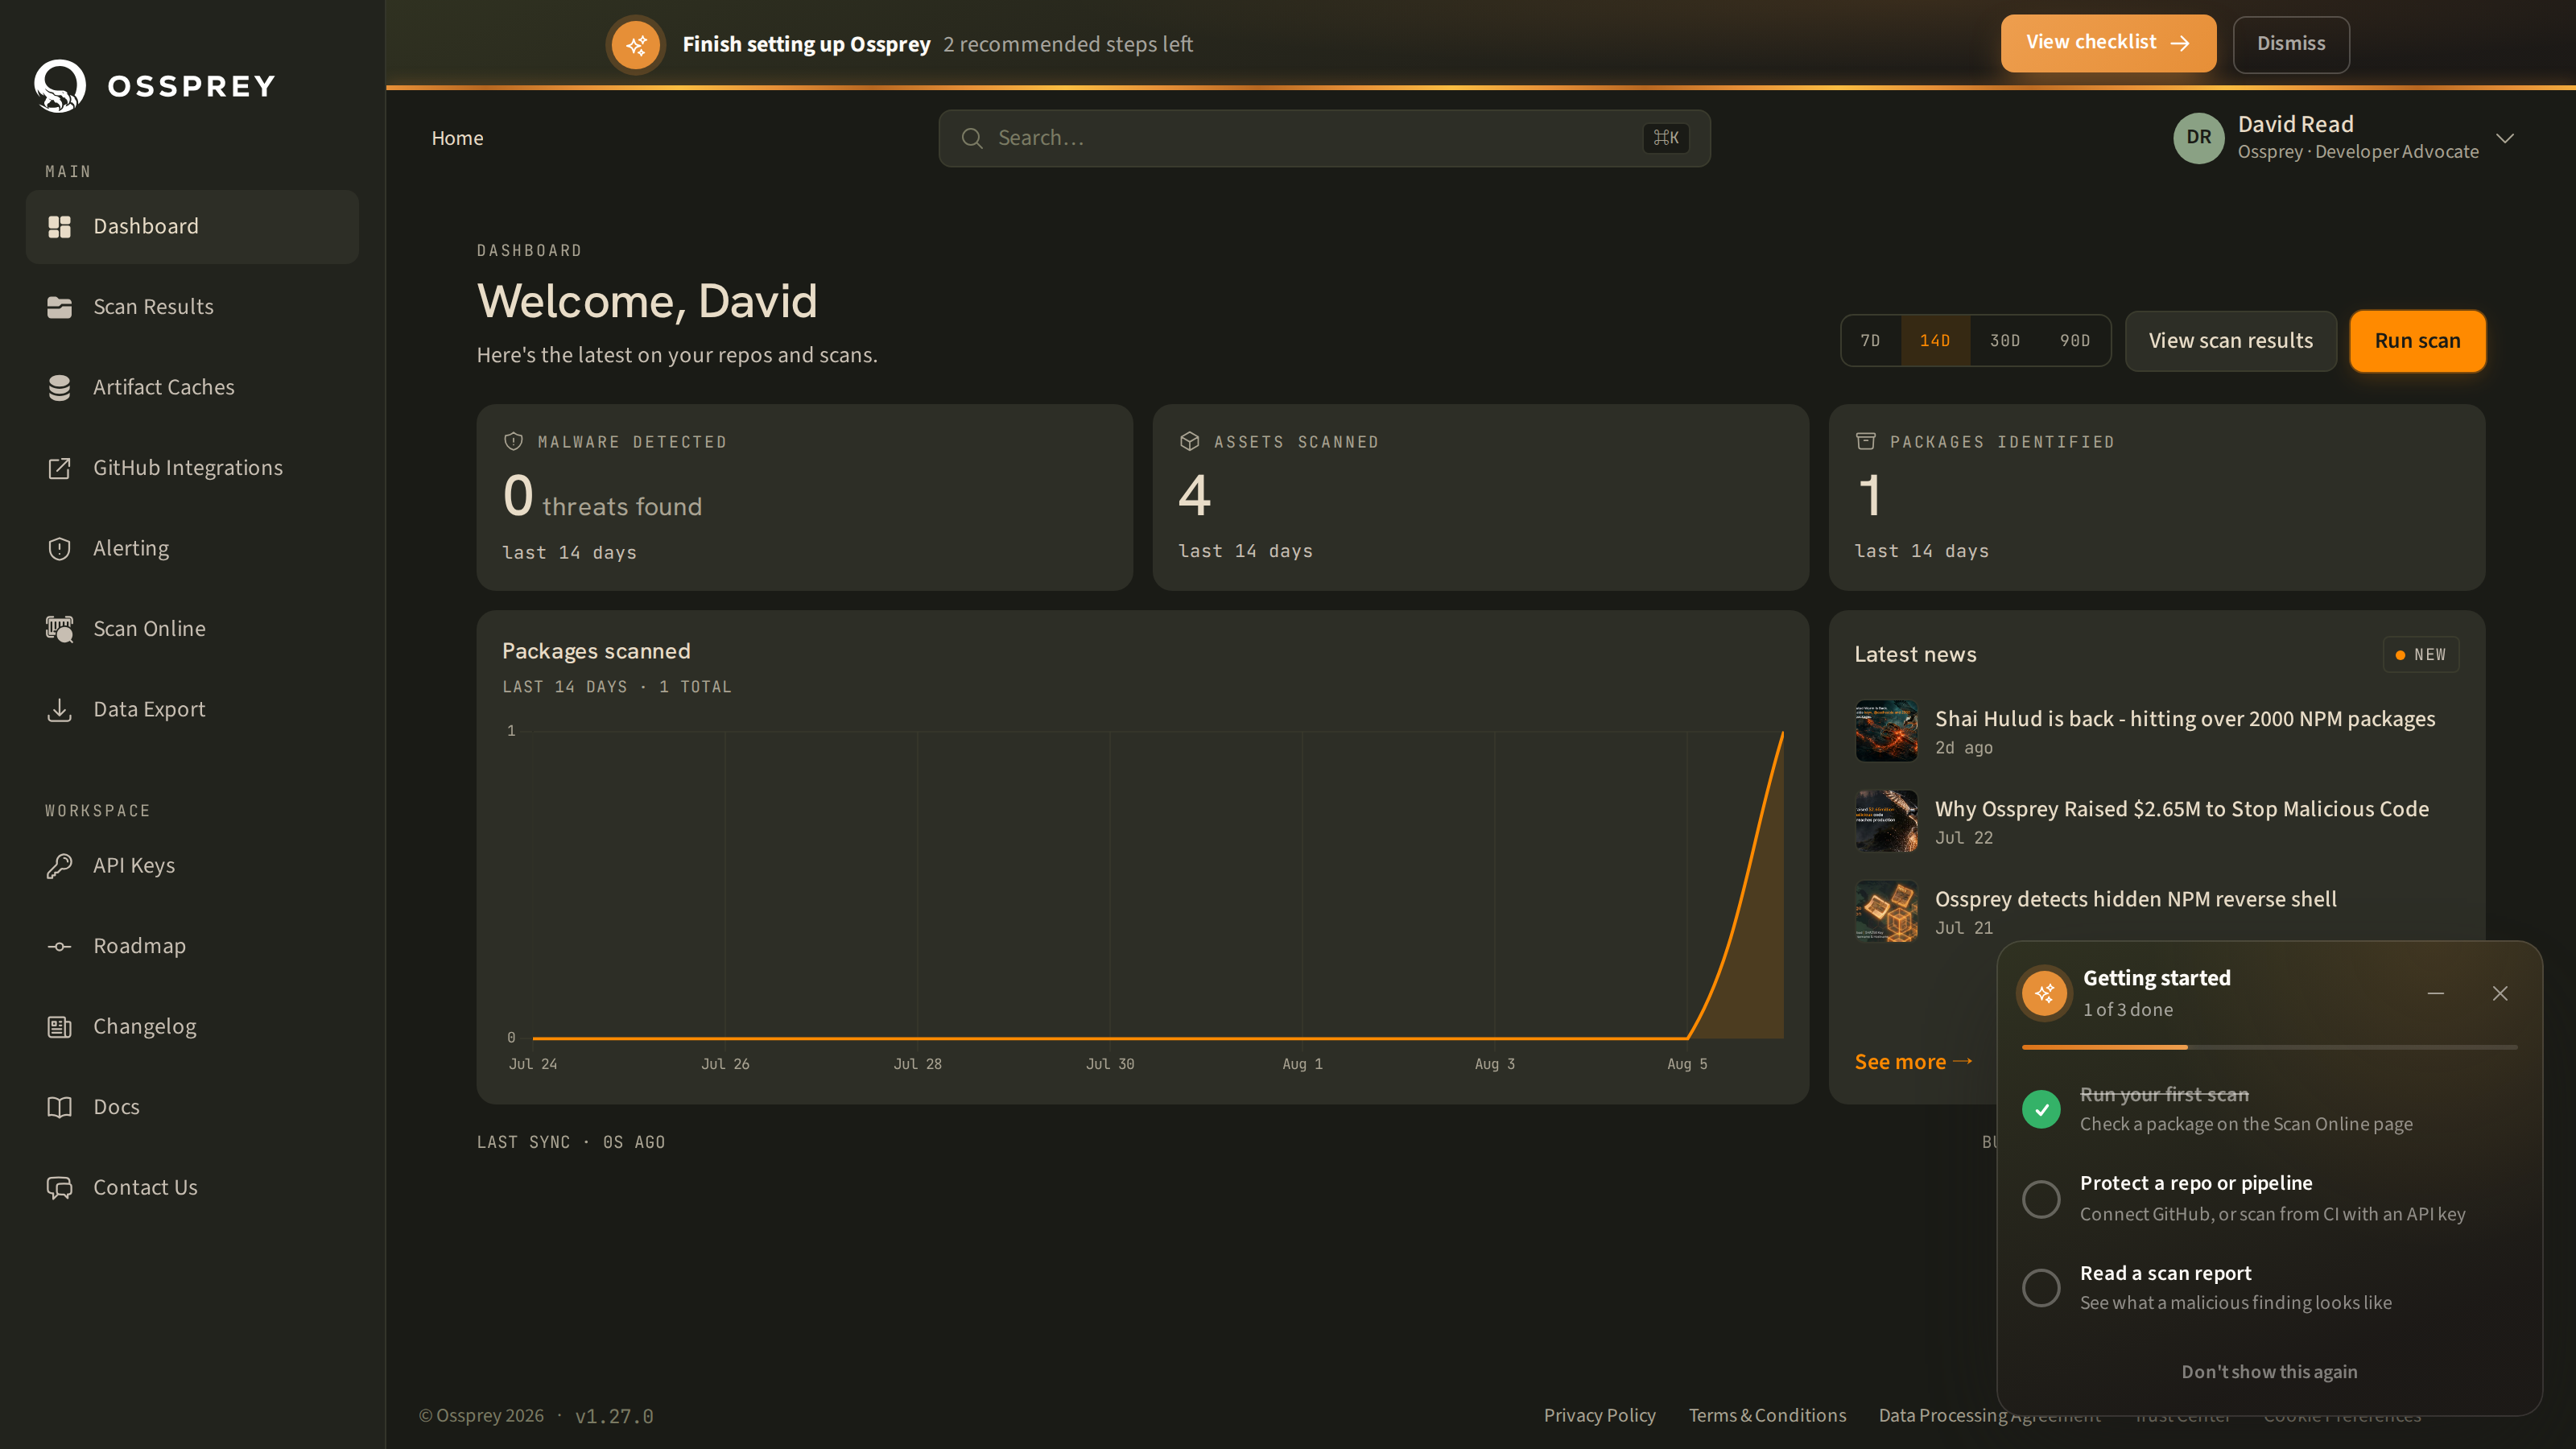
Task: Navigate to Alerting
Action: click(x=192, y=549)
